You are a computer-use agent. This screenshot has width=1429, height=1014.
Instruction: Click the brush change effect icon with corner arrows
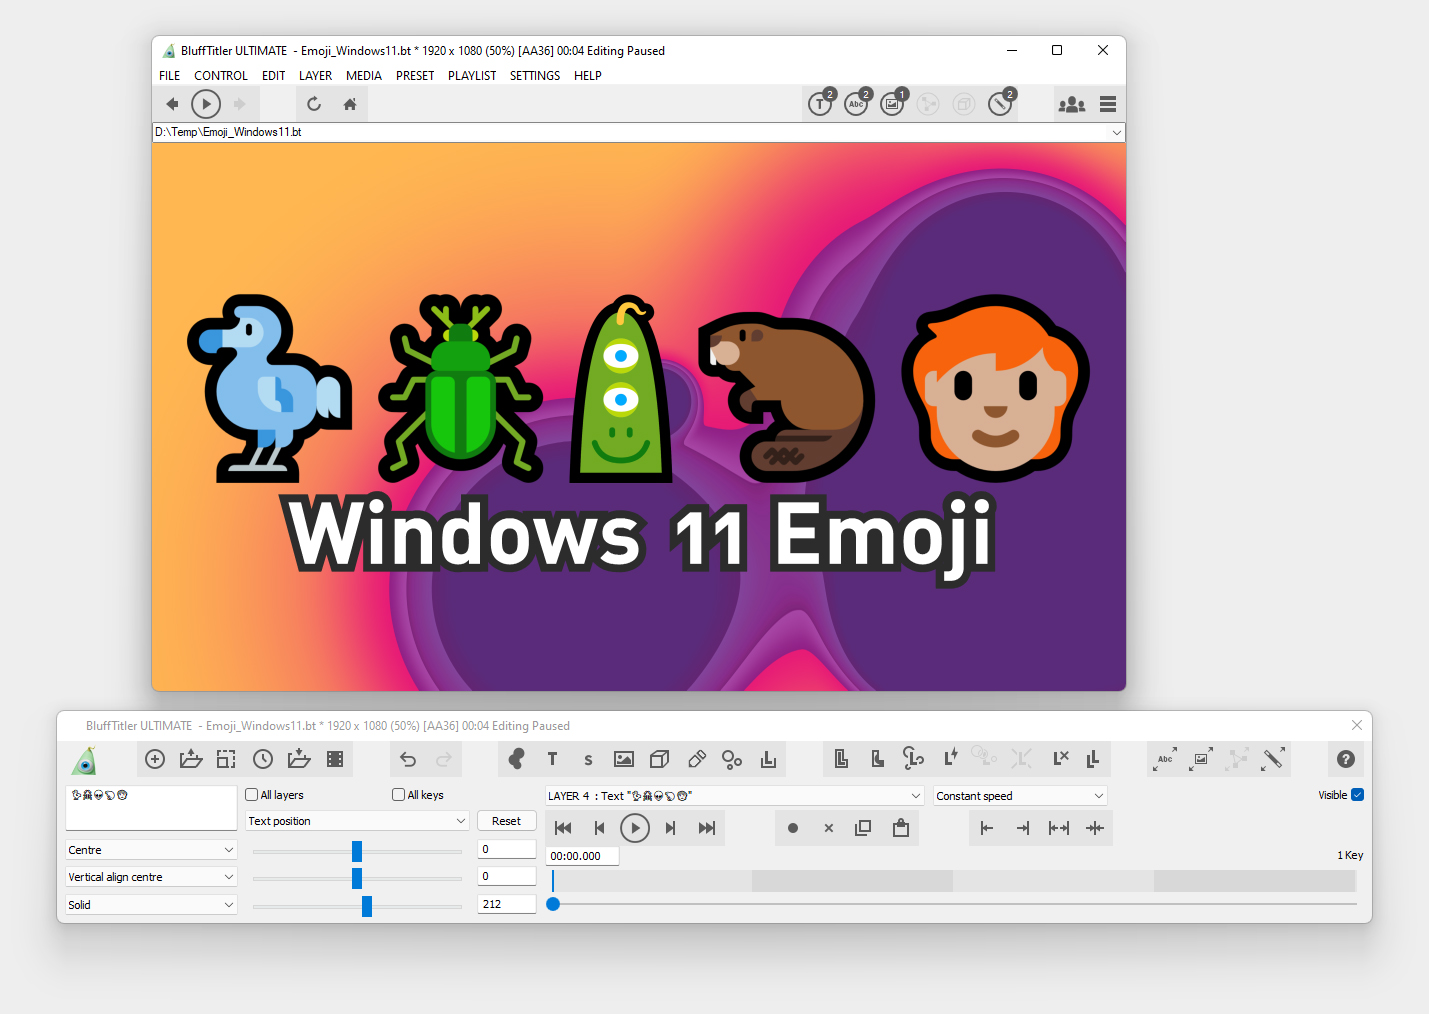coord(1273,759)
